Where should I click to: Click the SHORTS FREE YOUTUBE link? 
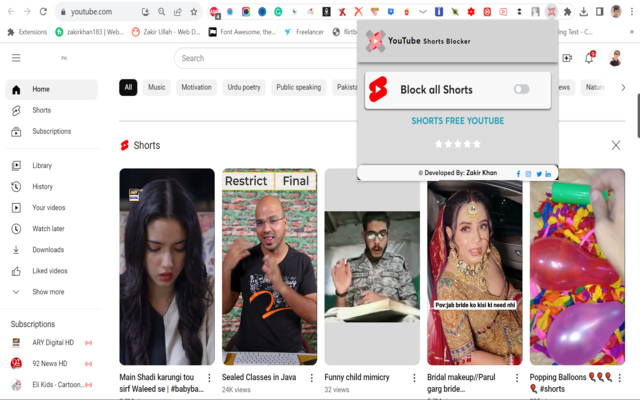(x=458, y=121)
